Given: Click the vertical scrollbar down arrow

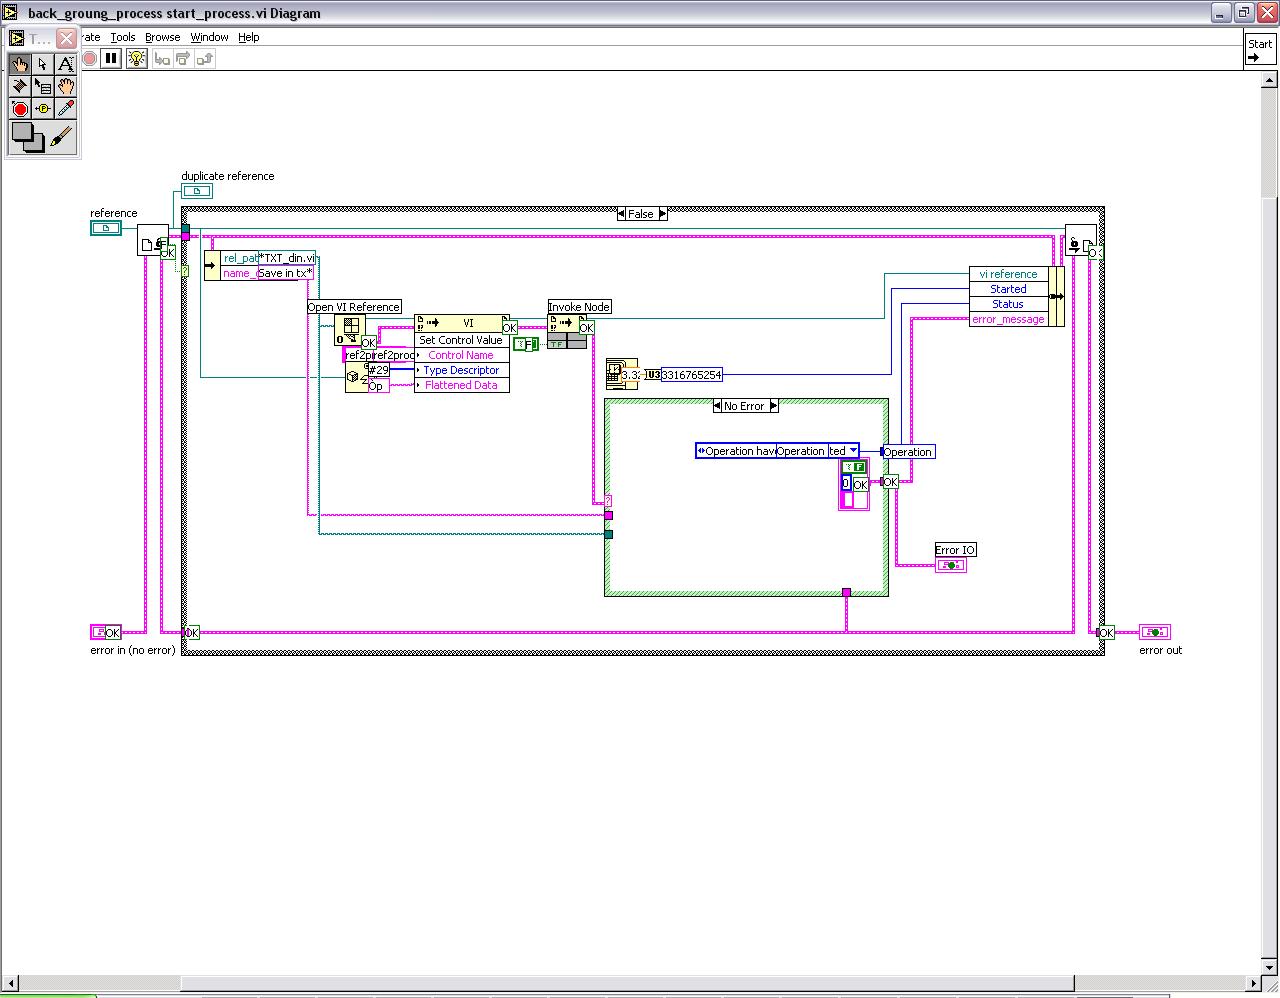Looking at the screenshot, I should click(x=1269, y=966).
